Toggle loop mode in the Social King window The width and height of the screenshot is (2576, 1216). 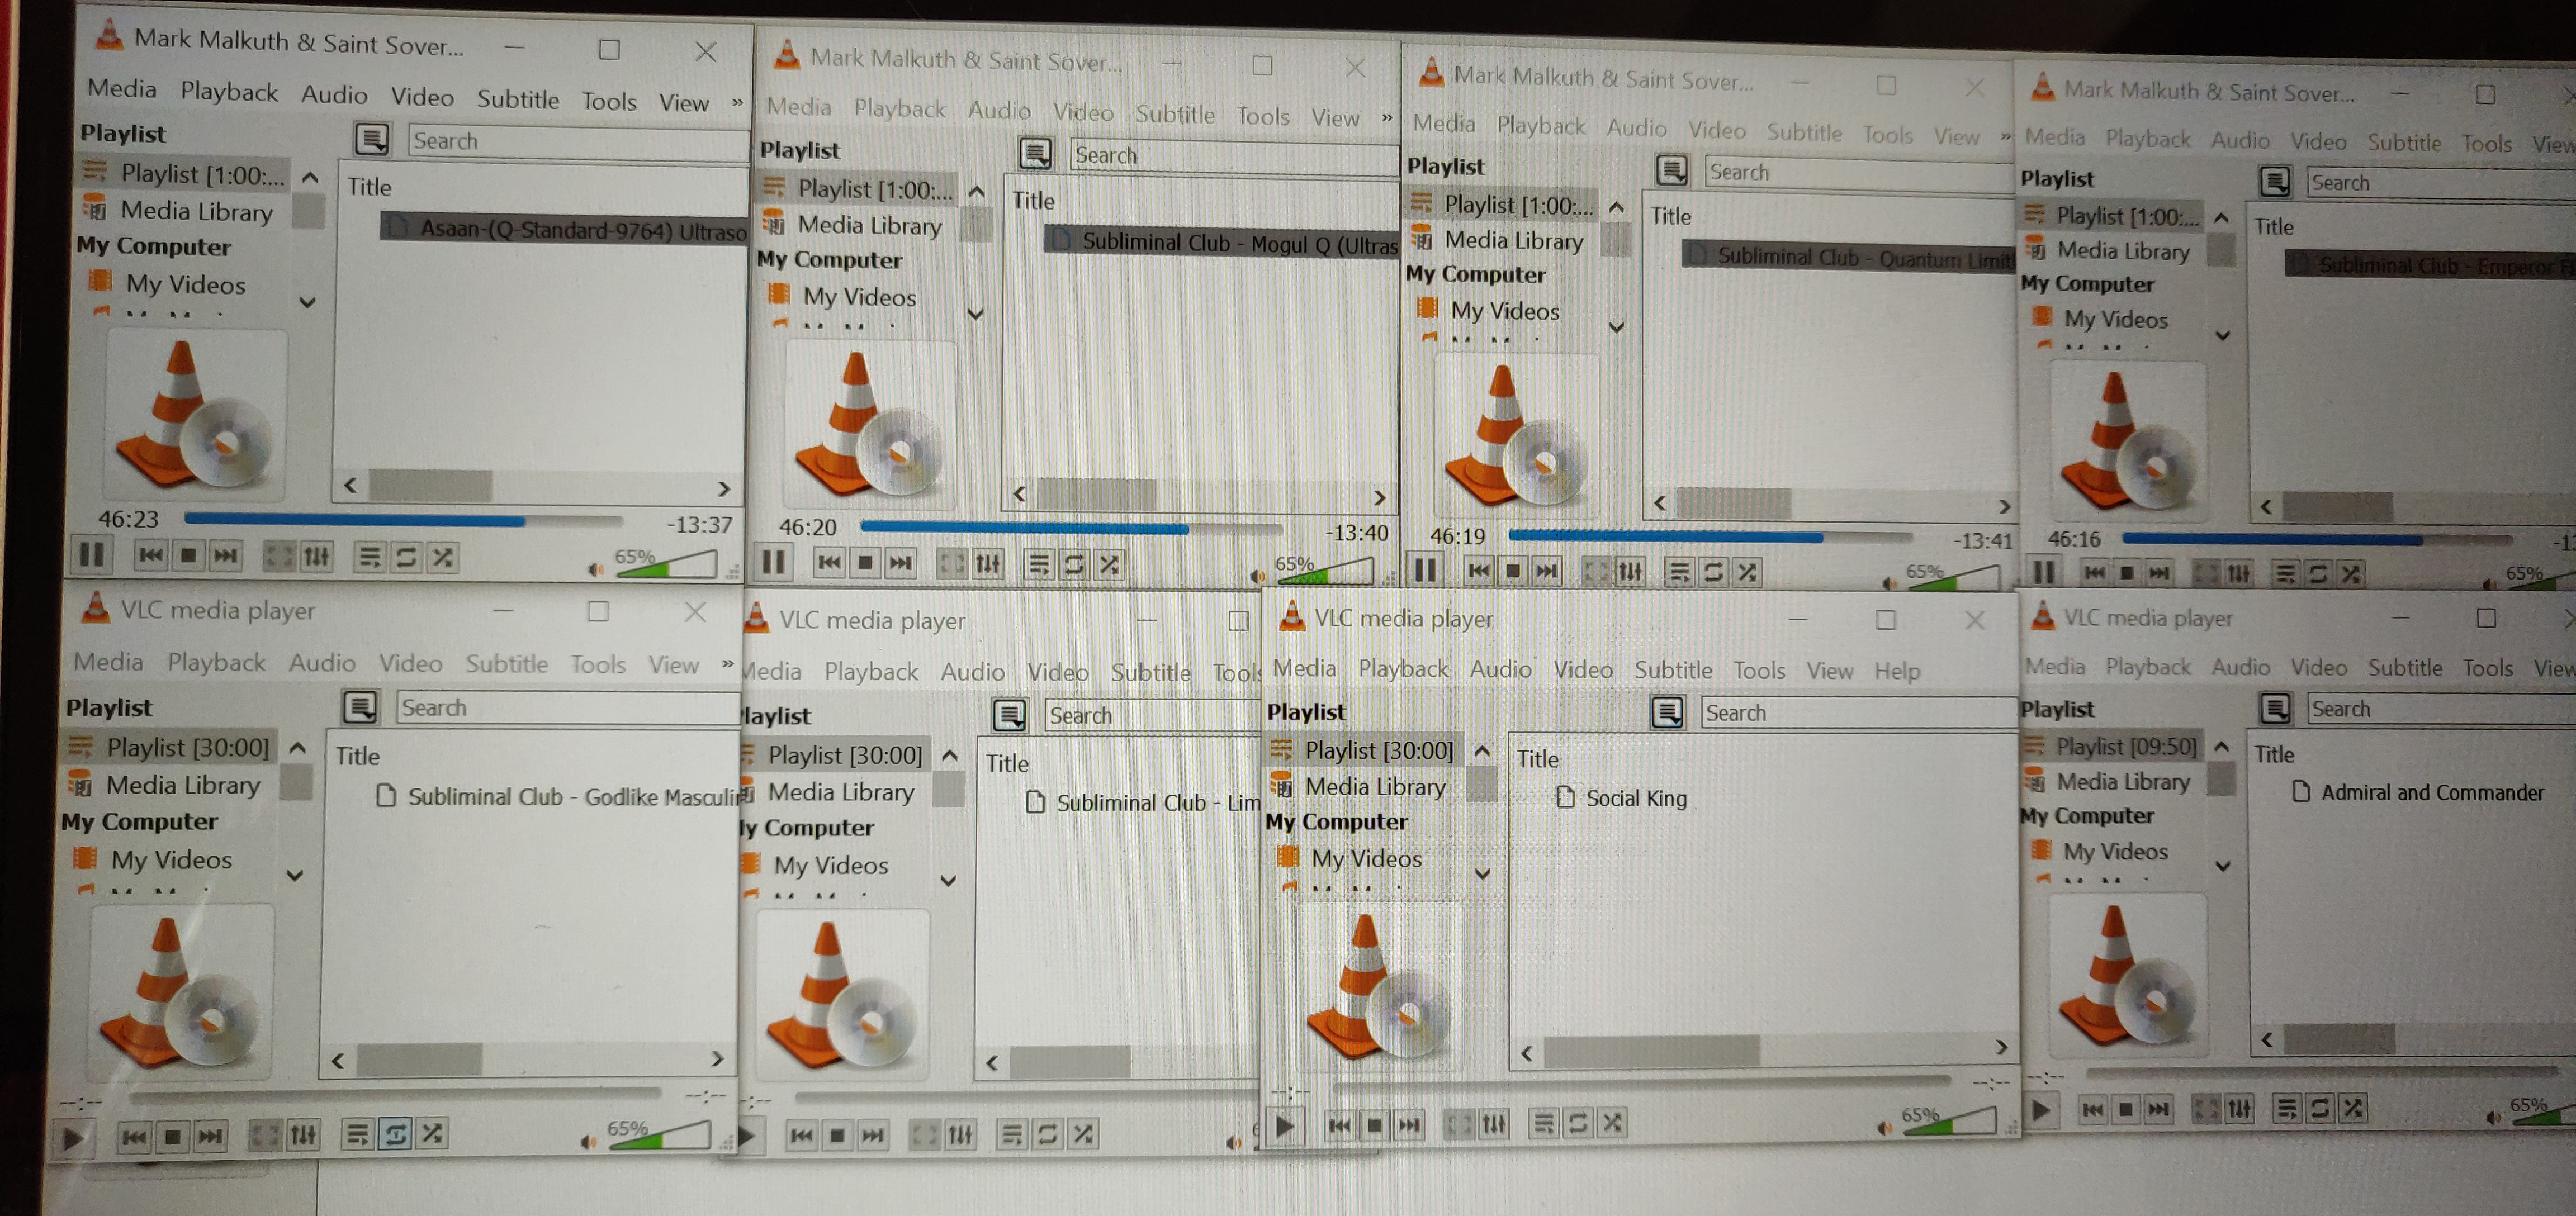1578,1123
